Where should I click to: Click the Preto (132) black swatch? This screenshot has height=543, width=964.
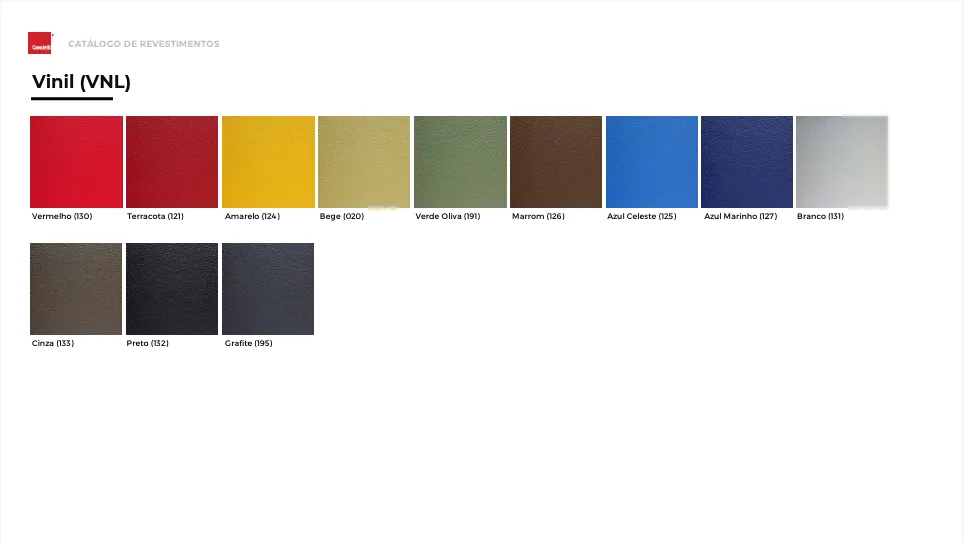click(172, 289)
